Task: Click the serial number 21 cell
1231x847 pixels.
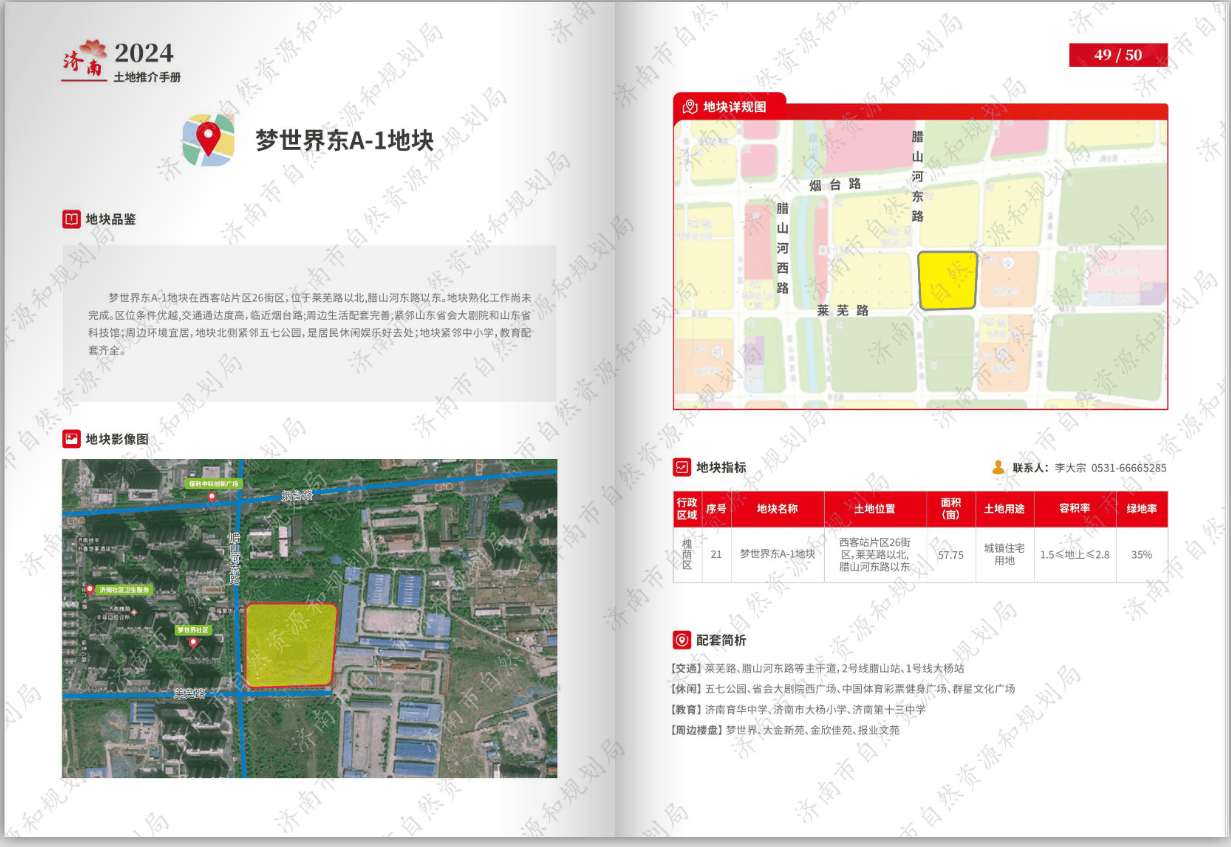Action: (716, 554)
